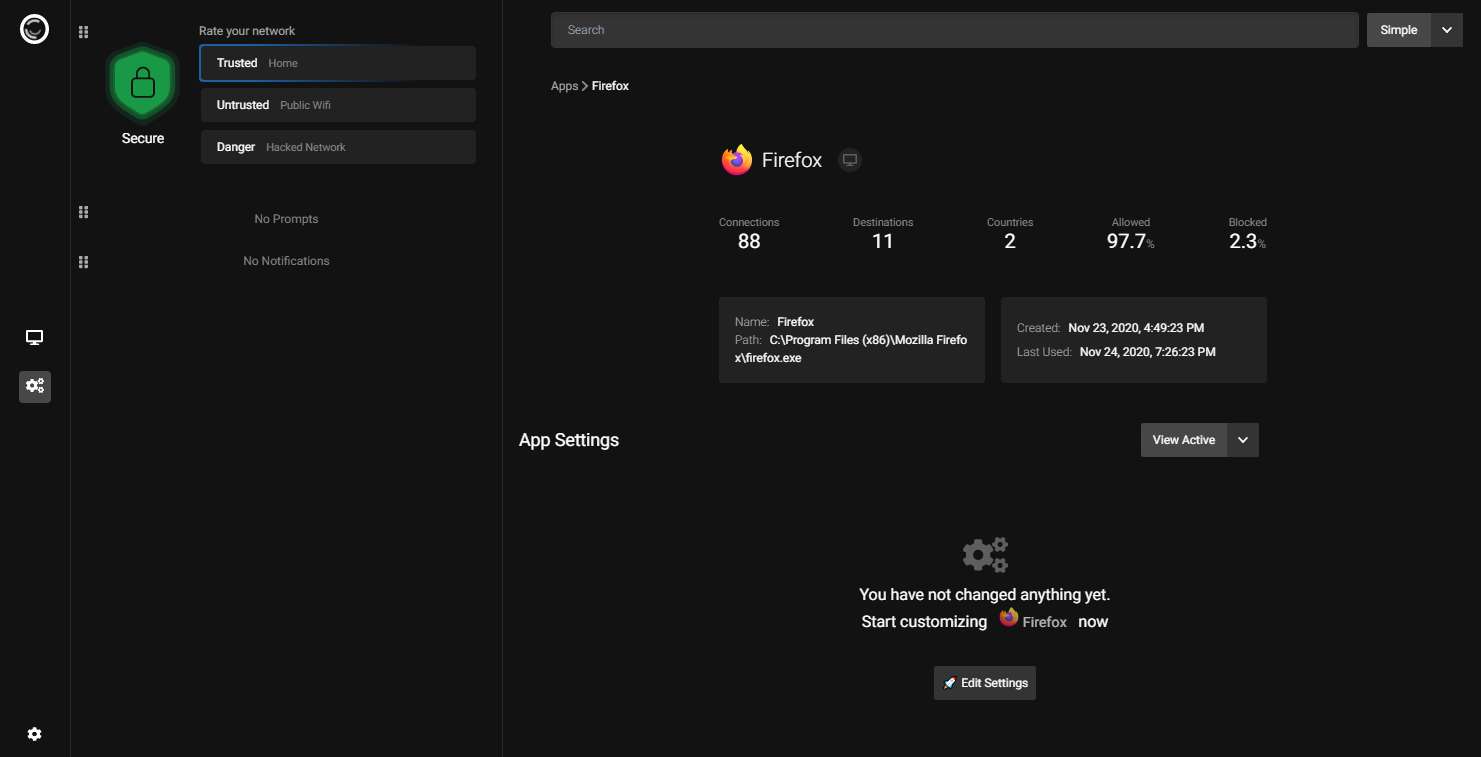Click the App Settings heading
The height and width of the screenshot is (757, 1481).
(x=569, y=440)
